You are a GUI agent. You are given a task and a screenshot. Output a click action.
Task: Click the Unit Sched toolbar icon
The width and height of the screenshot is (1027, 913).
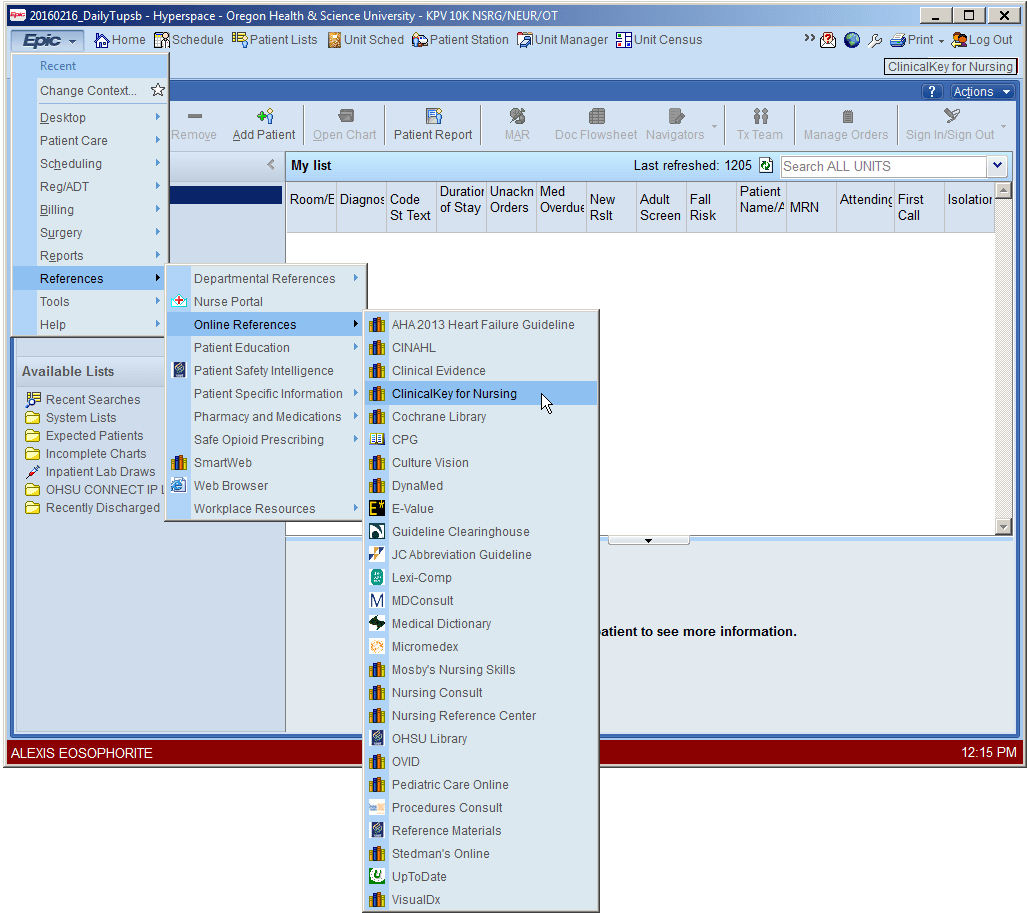click(366, 40)
